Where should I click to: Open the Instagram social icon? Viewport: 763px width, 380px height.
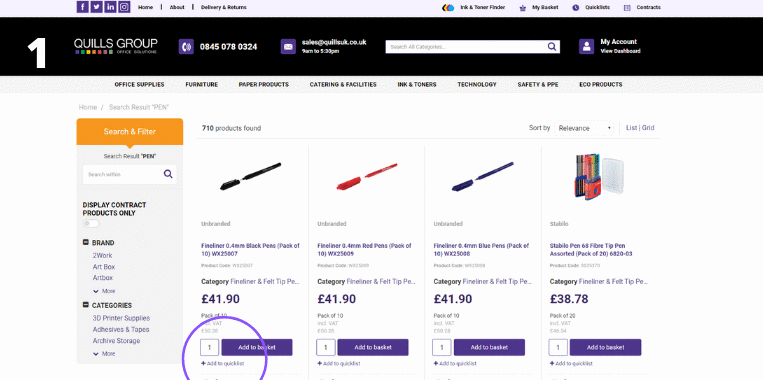125,7
